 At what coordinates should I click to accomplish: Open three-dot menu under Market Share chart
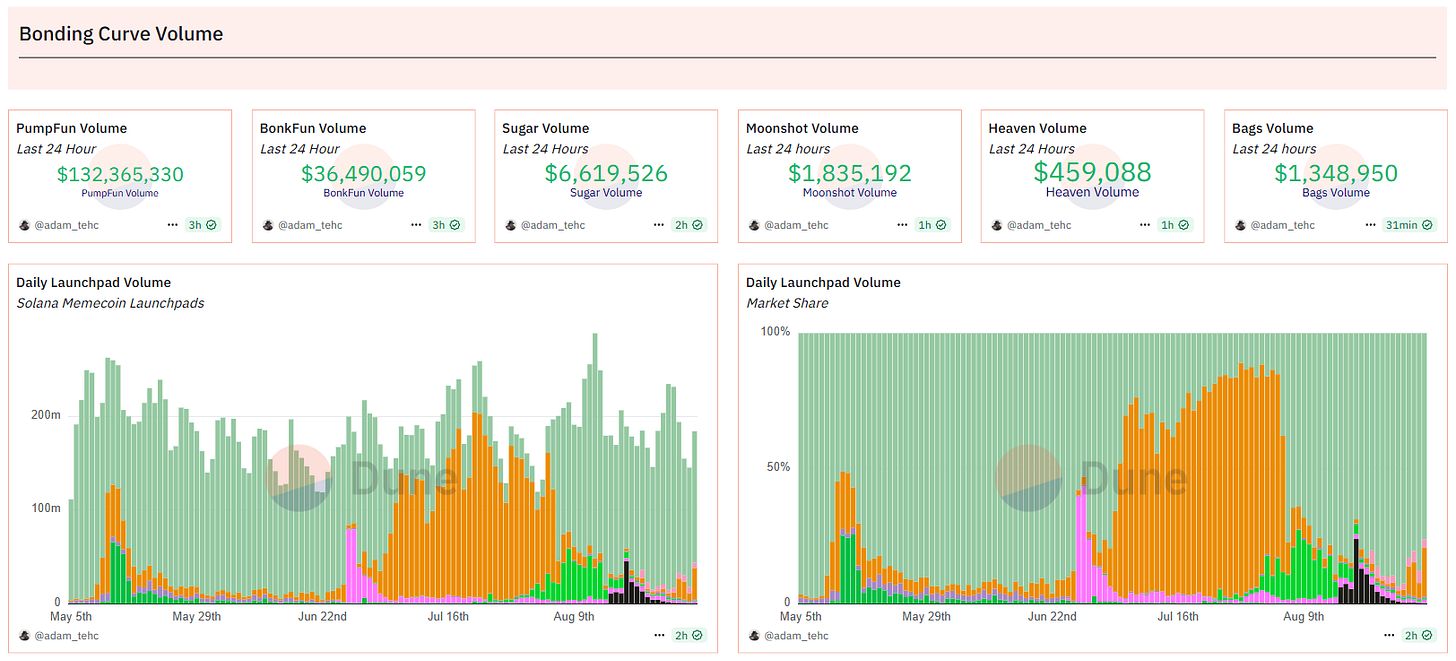[1388, 635]
